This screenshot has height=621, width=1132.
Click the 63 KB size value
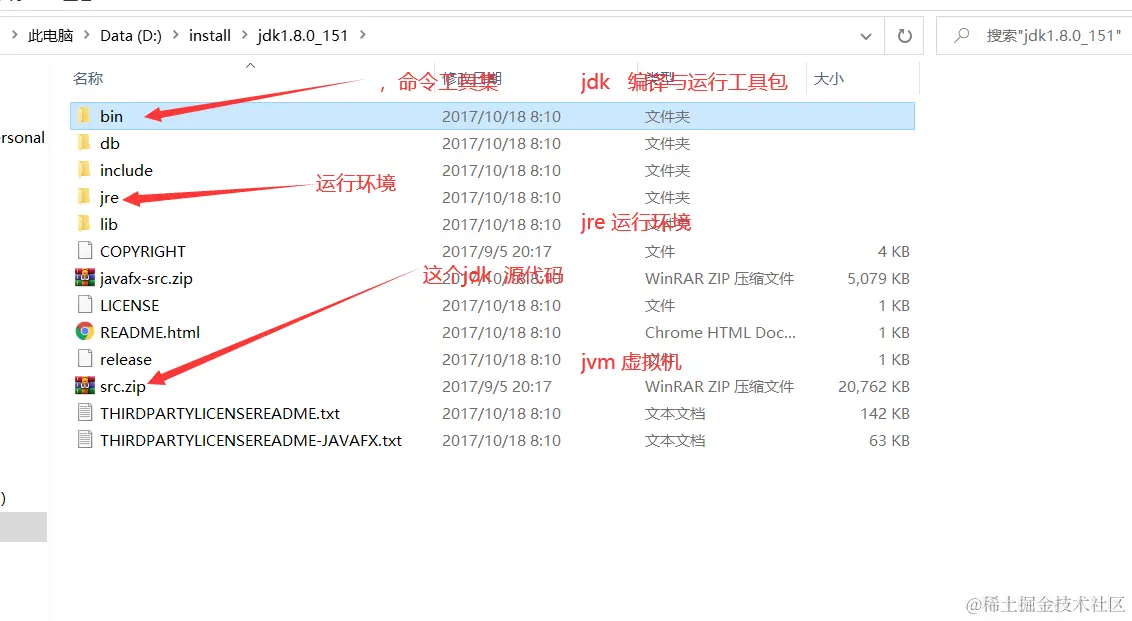point(889,440)
